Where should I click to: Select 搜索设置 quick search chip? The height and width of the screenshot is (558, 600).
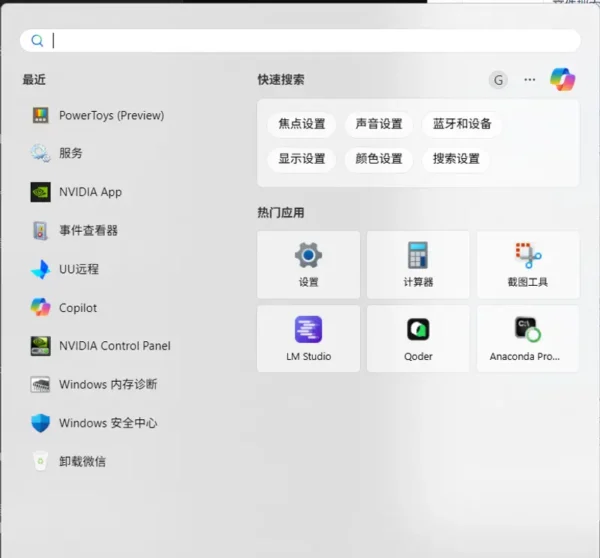tap(456, 159)
